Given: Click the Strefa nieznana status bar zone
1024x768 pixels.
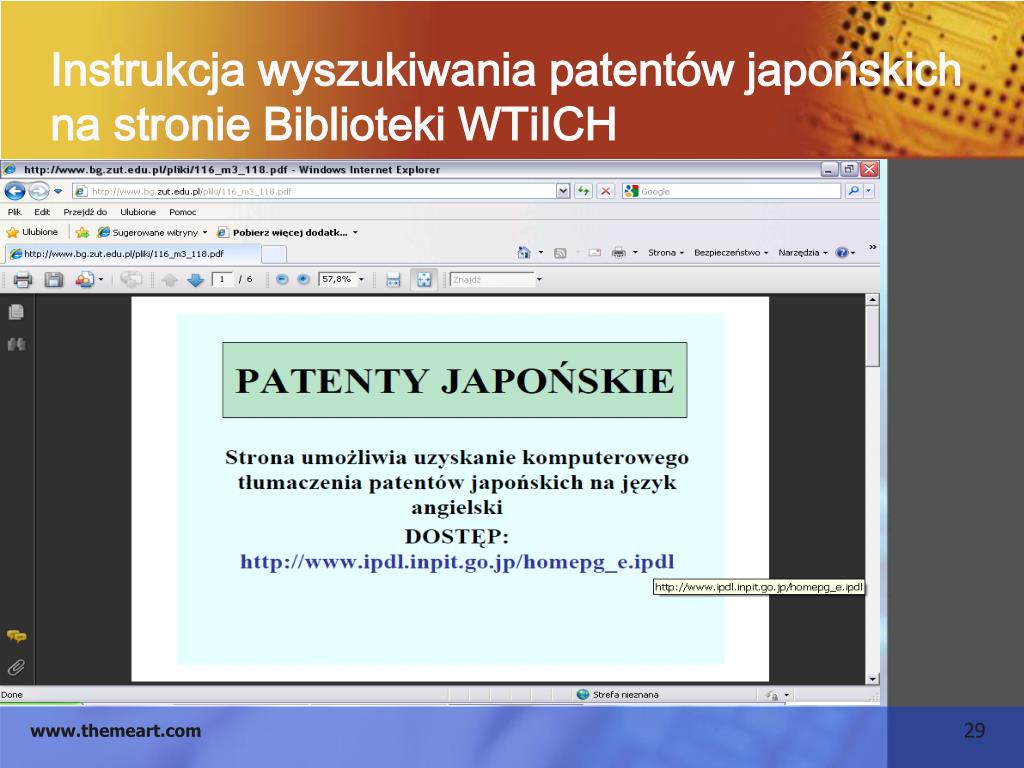Looking at the screenshot, I should pyautogui.click(x=618, y=695).
